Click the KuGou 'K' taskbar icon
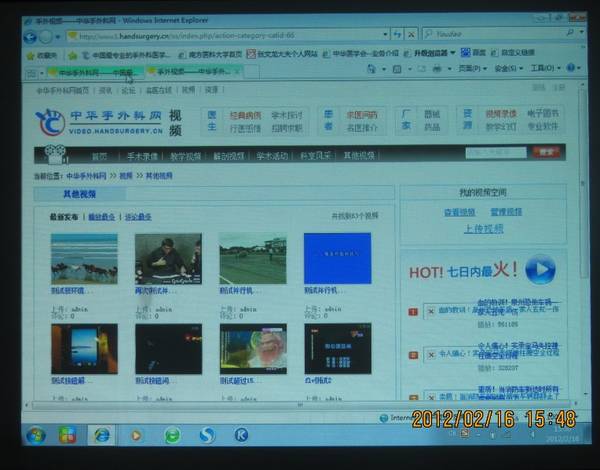This screenshot has width=600, height=470. 241,435
